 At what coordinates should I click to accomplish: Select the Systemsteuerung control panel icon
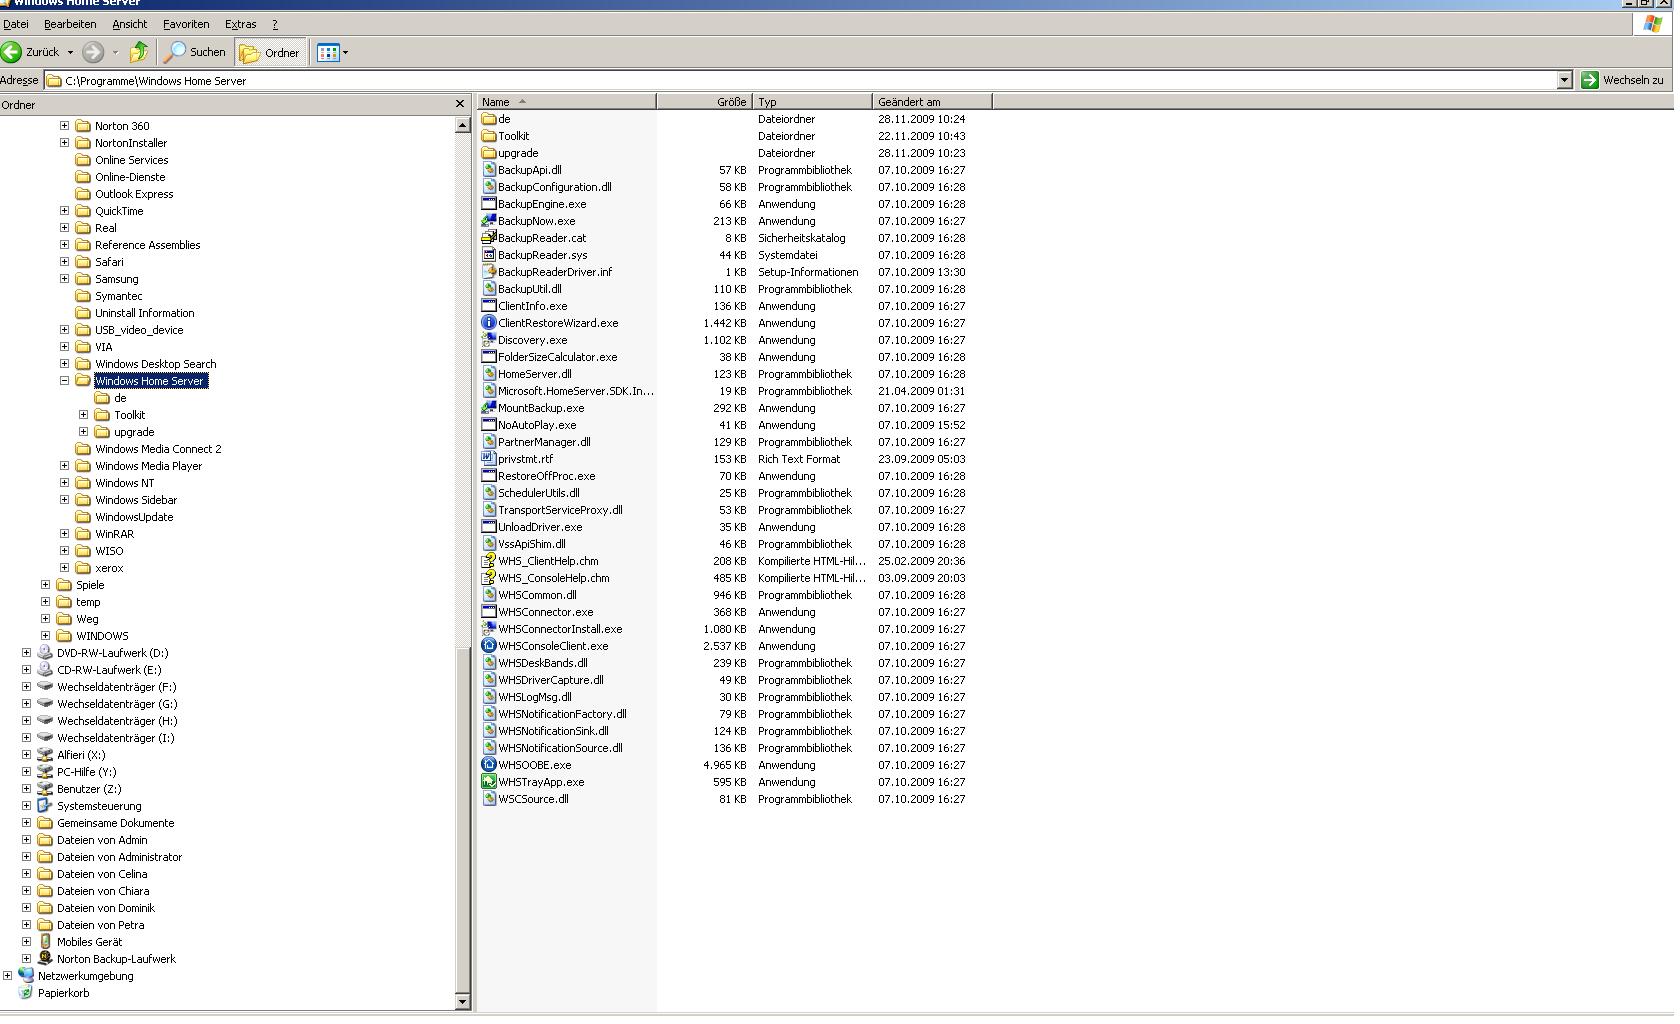45,806
